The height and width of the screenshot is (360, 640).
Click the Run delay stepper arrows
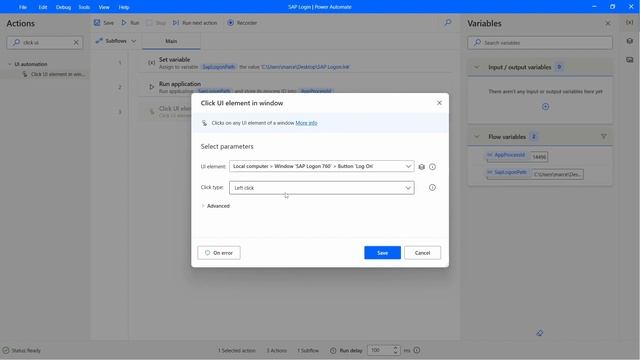pyautogui.click(x=396, y=350)
